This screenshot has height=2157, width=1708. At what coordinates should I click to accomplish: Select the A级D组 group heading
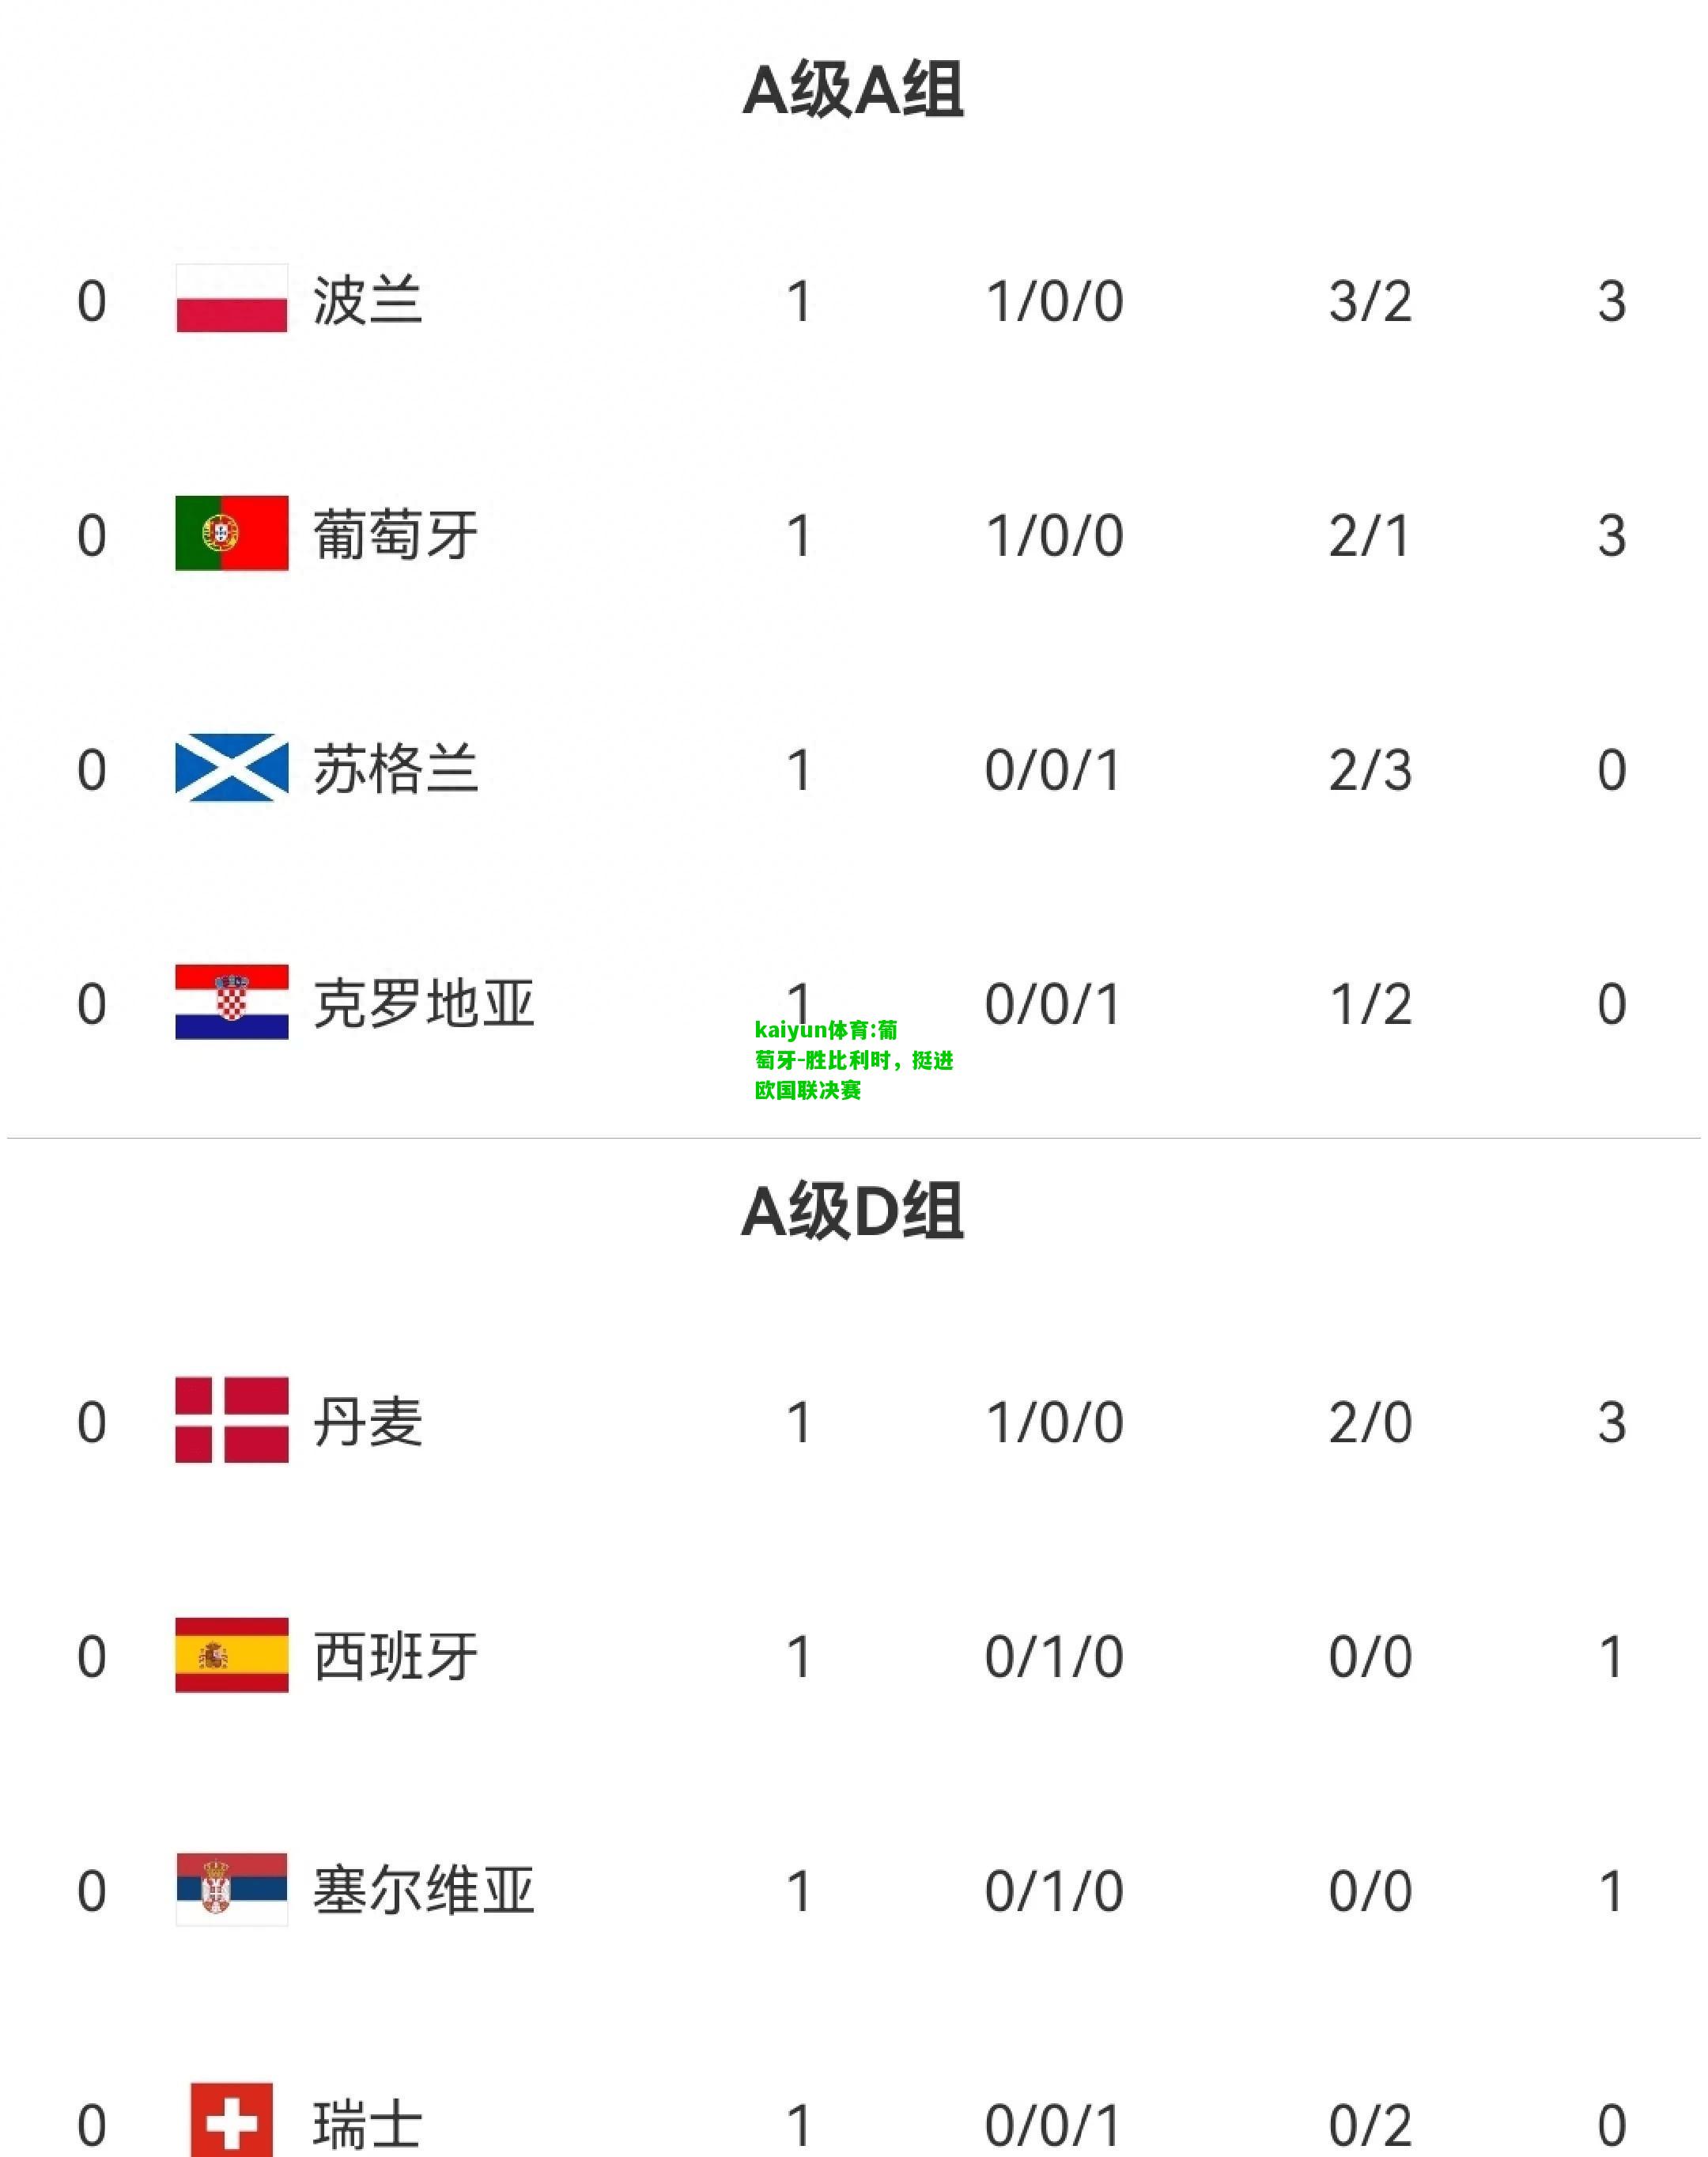point(853,1211)
